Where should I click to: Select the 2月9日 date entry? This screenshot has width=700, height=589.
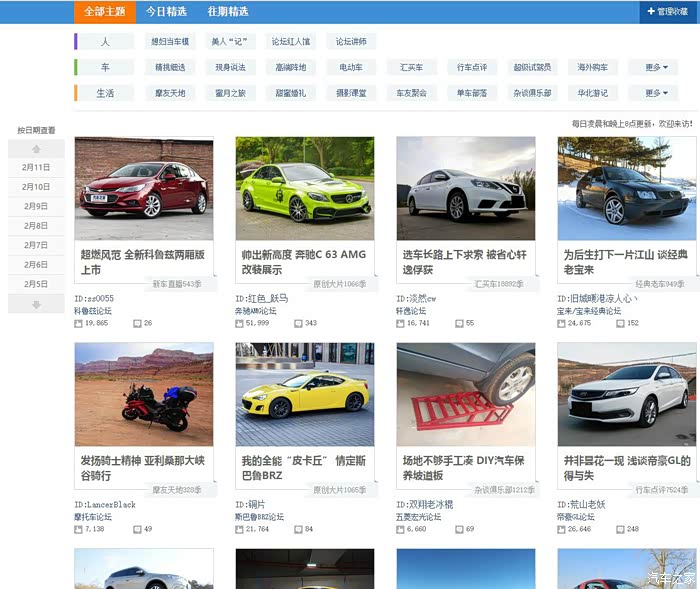36,206
